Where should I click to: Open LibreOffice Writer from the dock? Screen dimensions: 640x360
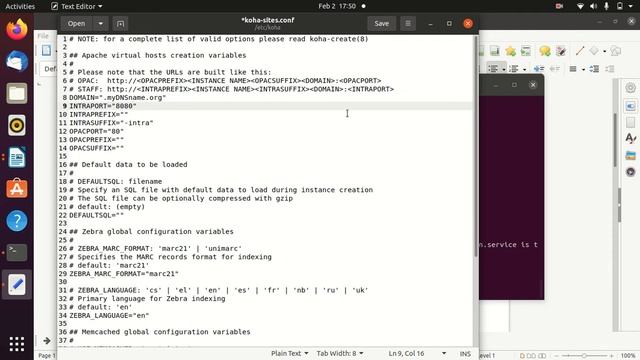point(17,157)
